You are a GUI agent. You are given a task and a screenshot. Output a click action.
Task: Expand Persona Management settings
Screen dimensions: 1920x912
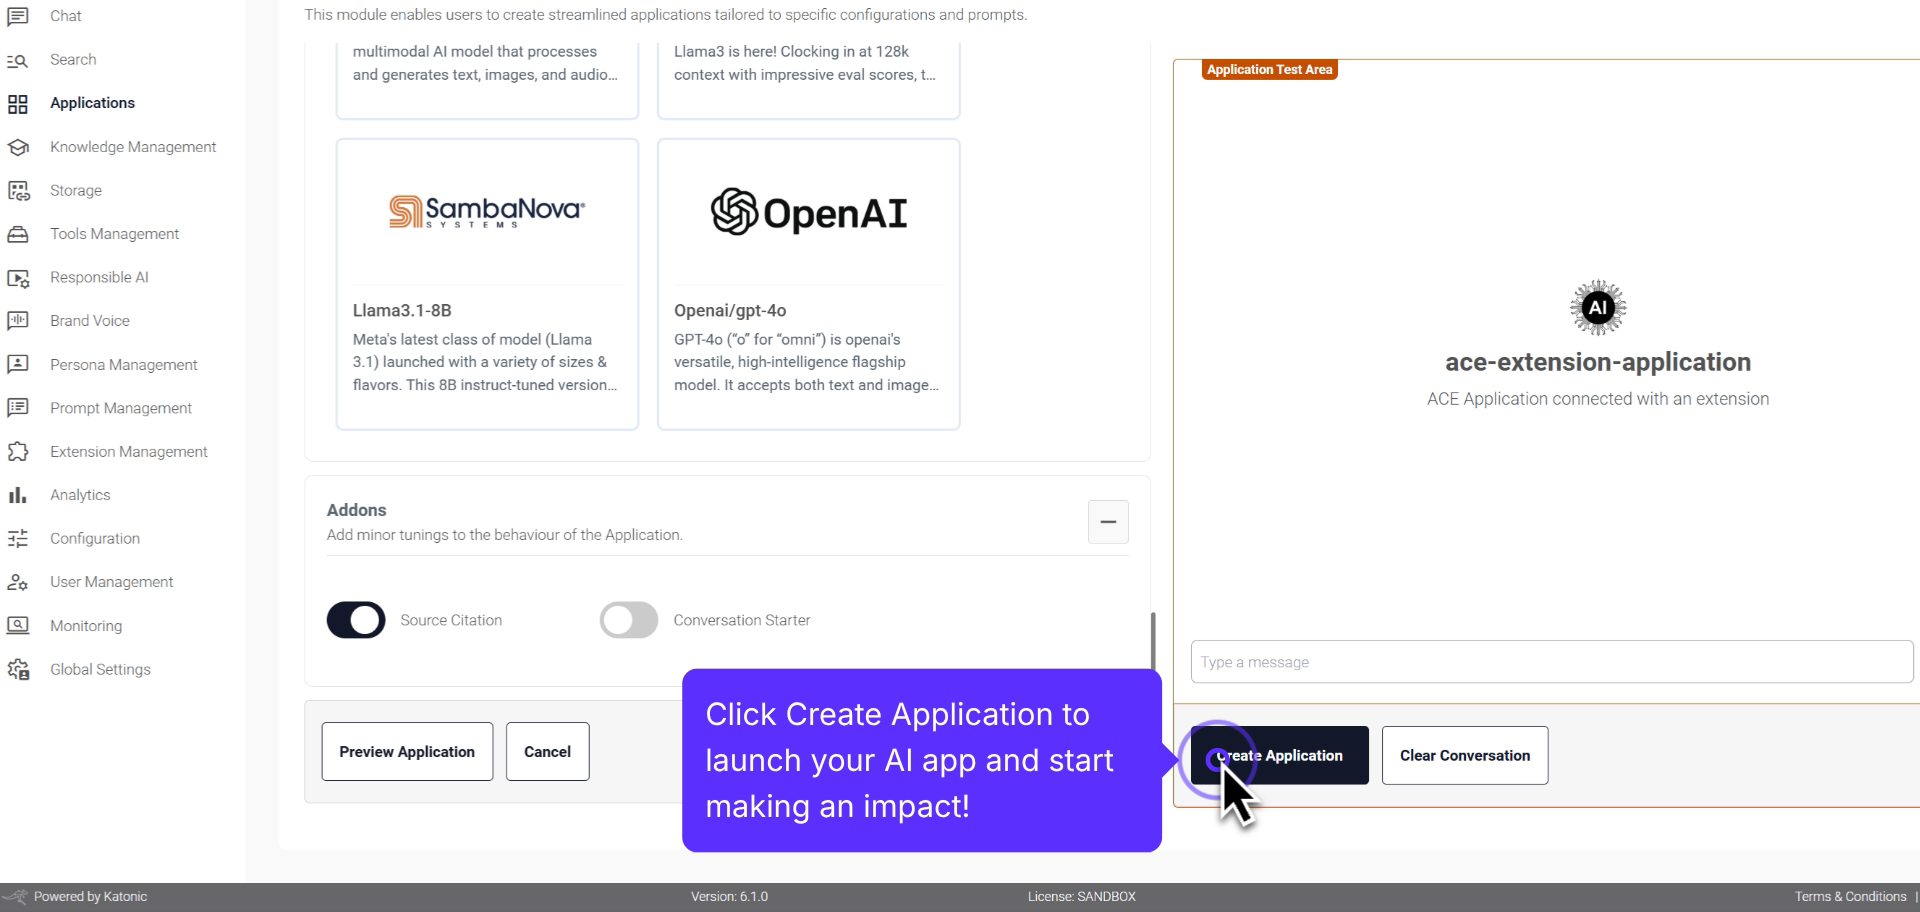tap(19, 364)
